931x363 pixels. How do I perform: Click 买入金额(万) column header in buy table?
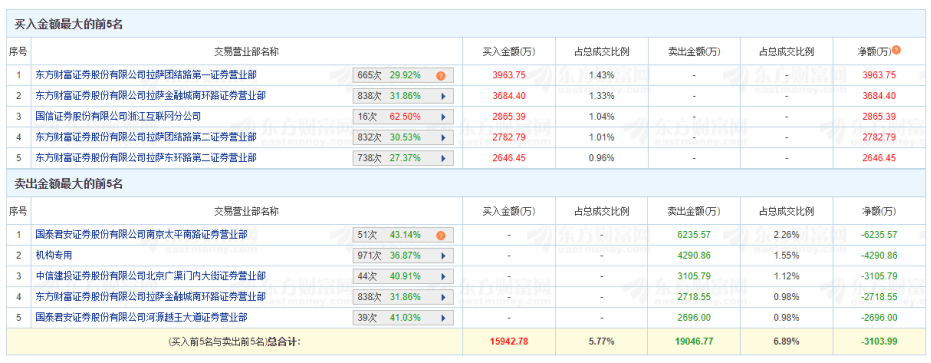tap(509, 52)
